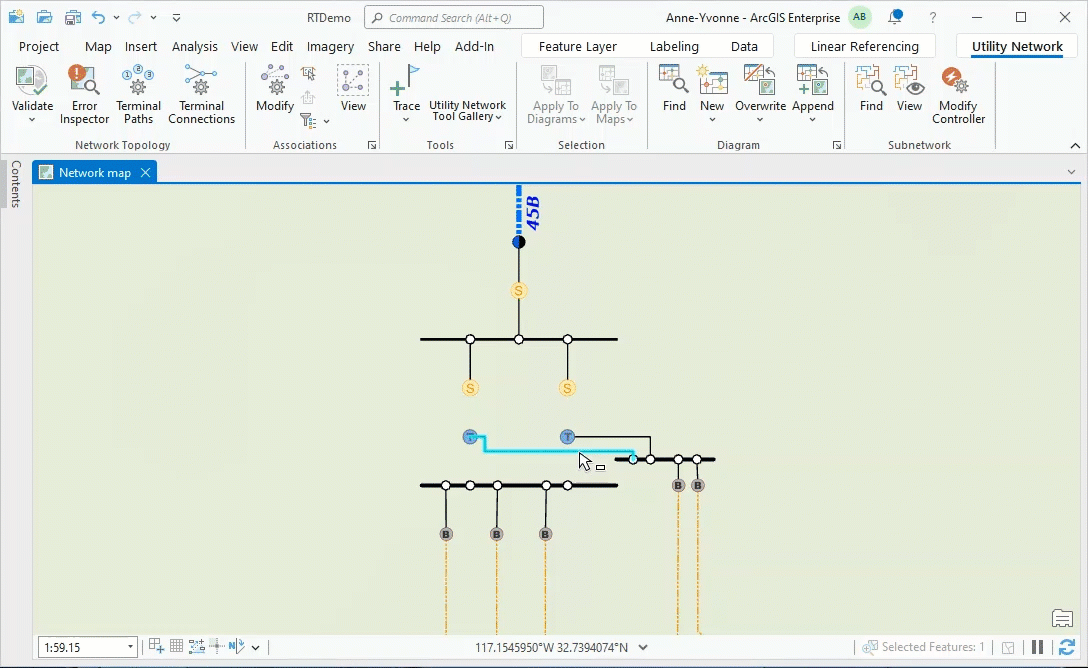
Task: Click the Command Search box
Action: 454,17
